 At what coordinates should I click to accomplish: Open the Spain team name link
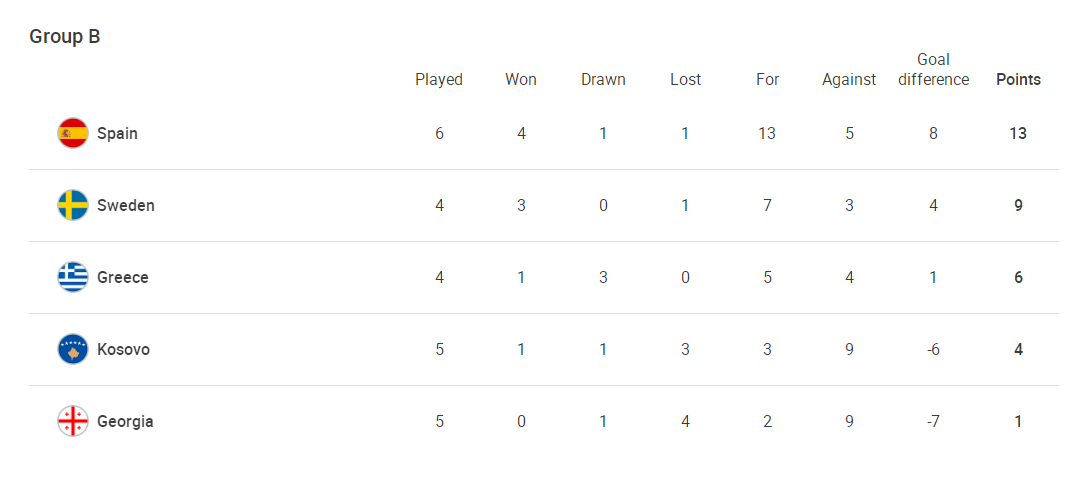[117, 133]
